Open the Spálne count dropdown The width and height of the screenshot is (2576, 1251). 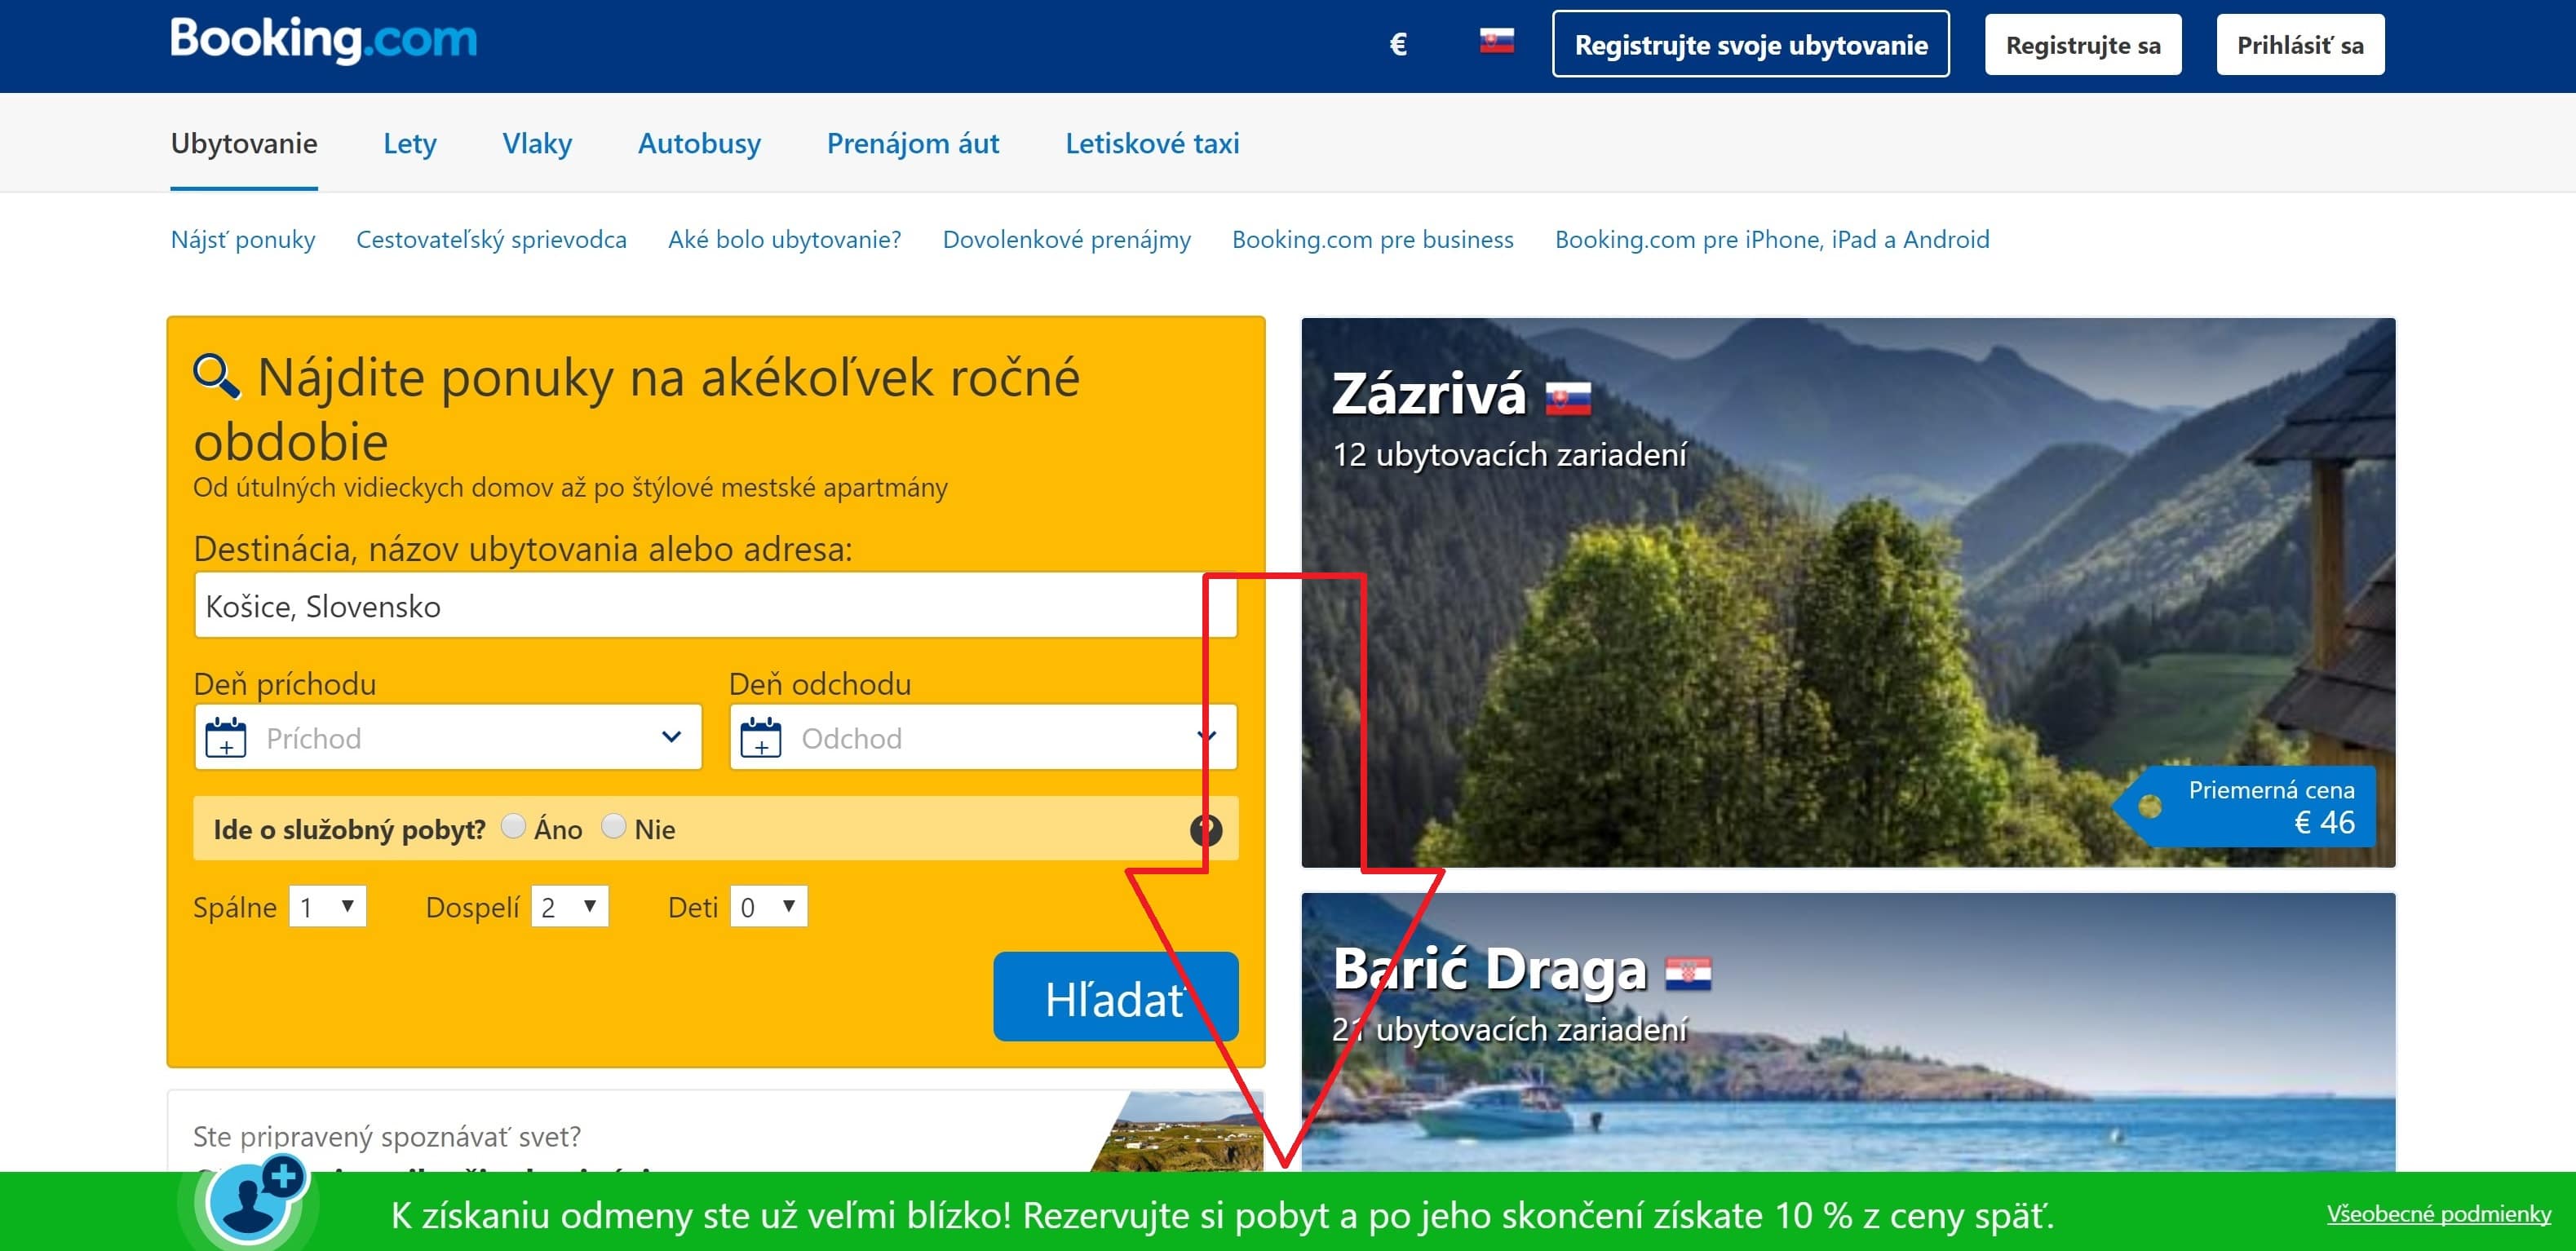[327, 907]
